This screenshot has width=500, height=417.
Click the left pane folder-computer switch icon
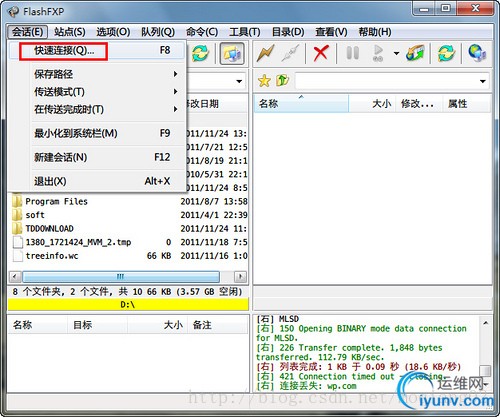pos(232,53)
